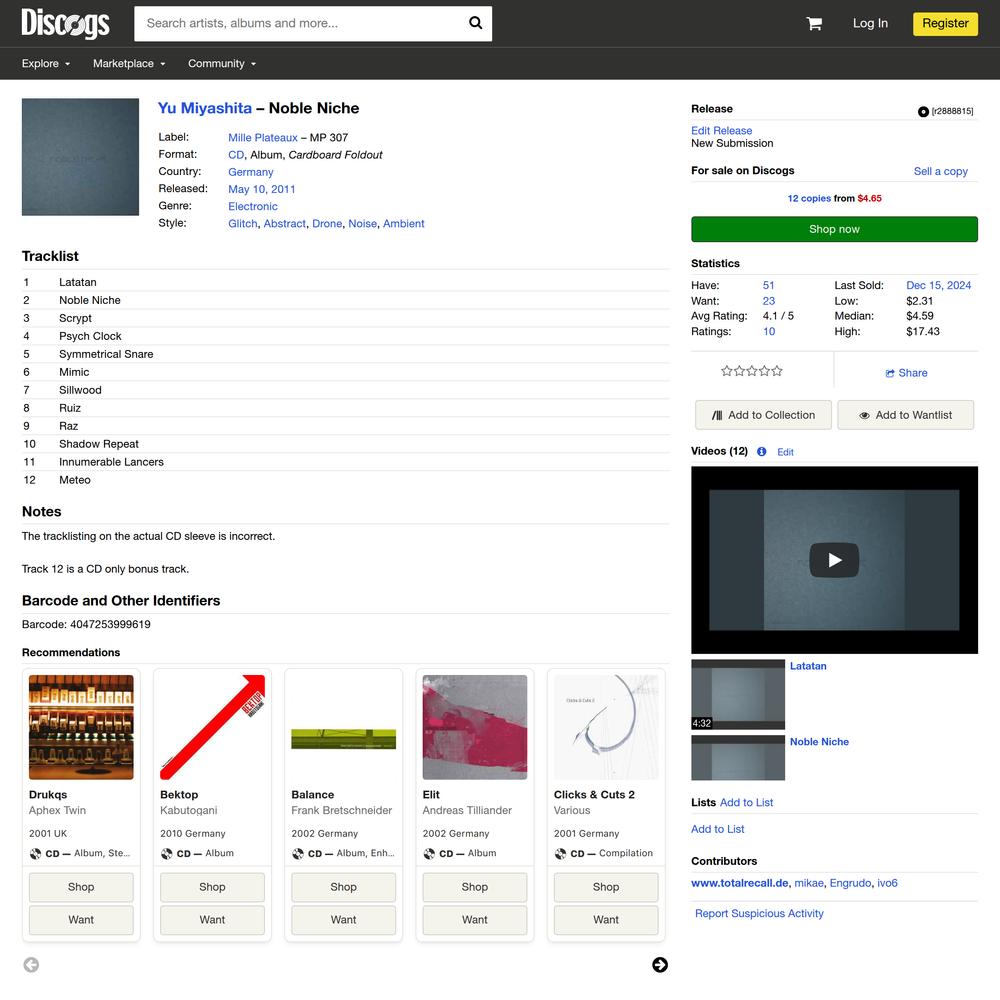Open contributor ivo6's profile

click(887, 883)
